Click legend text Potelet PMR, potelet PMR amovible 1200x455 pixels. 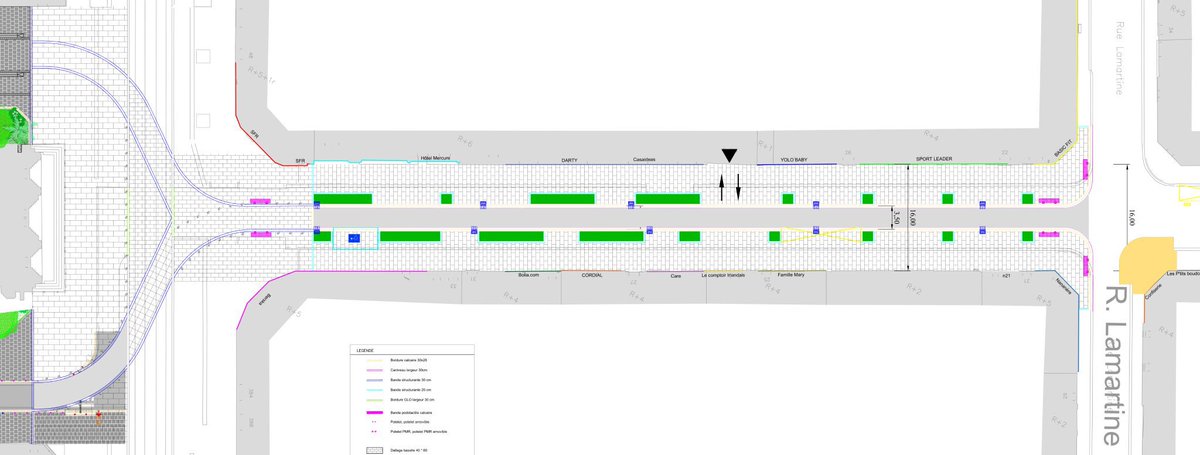419,431
